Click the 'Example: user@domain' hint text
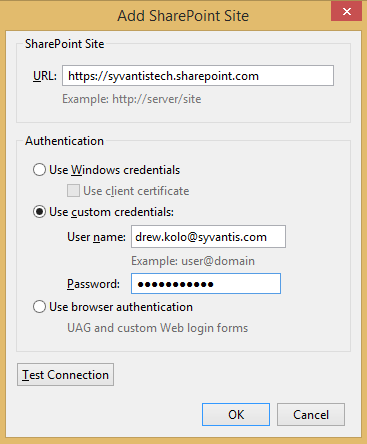This screenshot has width=367, height=444. [193, 261]
